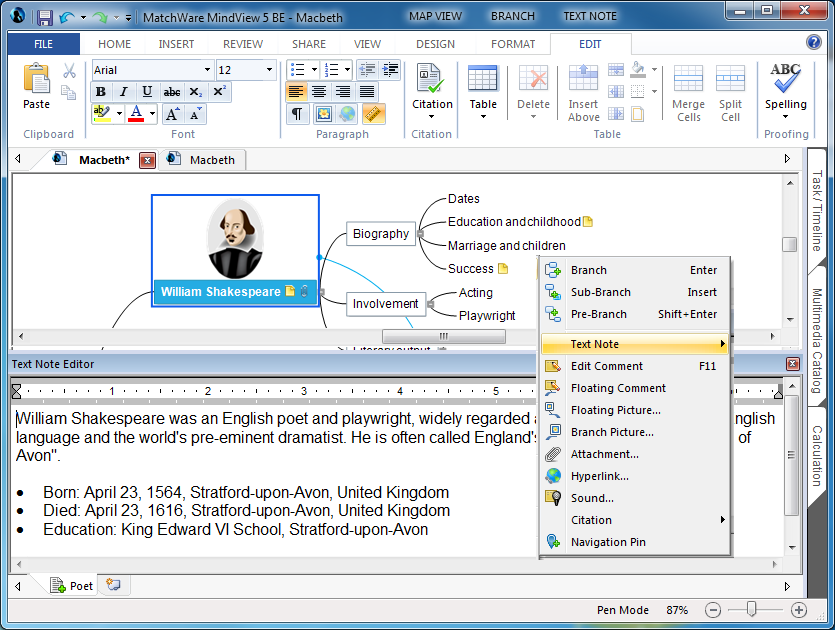
Task: Insert hyperlink using globe icon in Paragraph group
Action: pyautogui.click(x=347, y=114)
